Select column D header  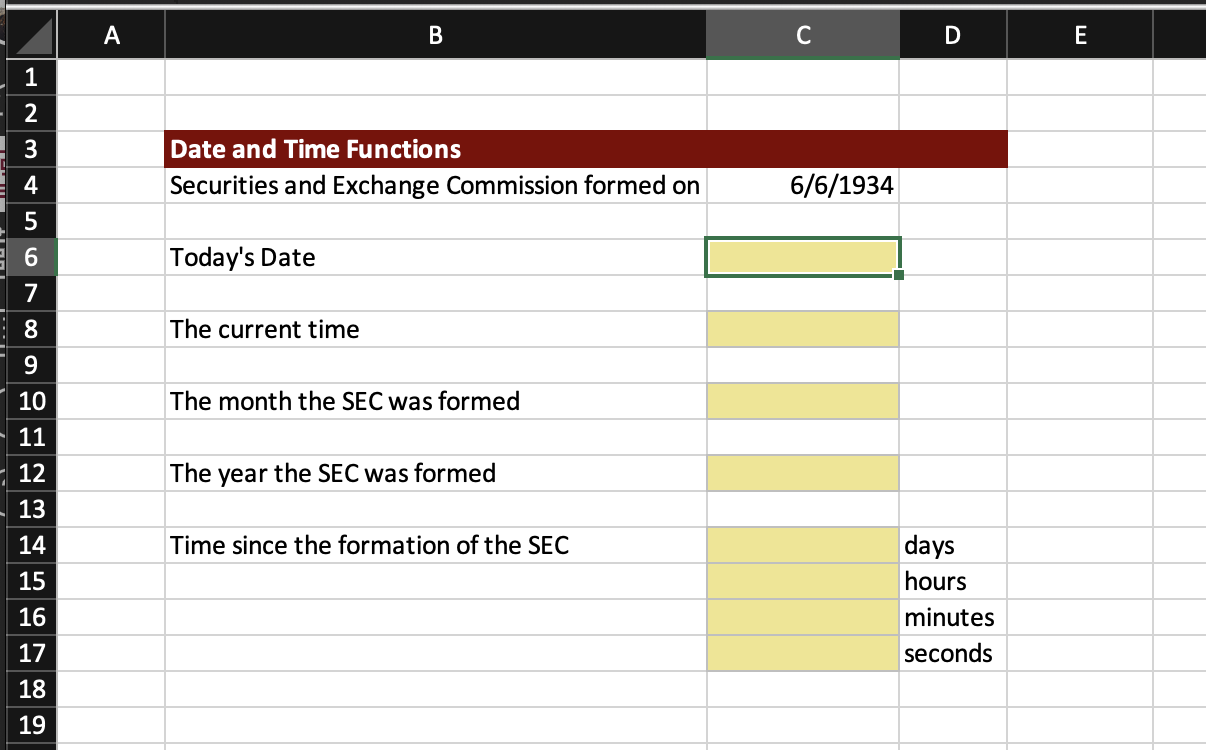(952, 35)
